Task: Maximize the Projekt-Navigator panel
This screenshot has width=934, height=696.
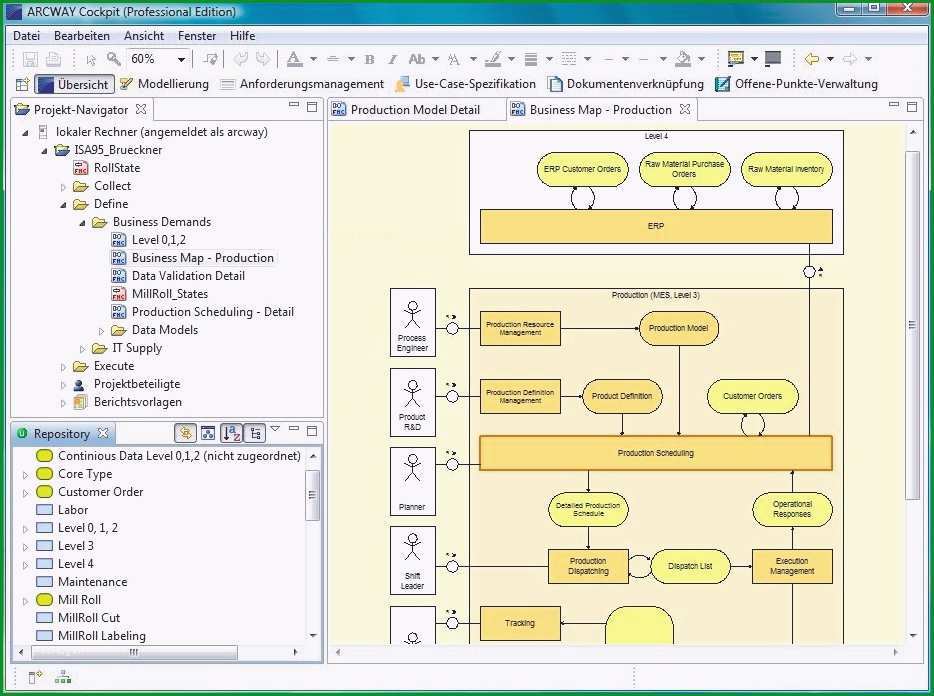Action: tap(312, 107)
